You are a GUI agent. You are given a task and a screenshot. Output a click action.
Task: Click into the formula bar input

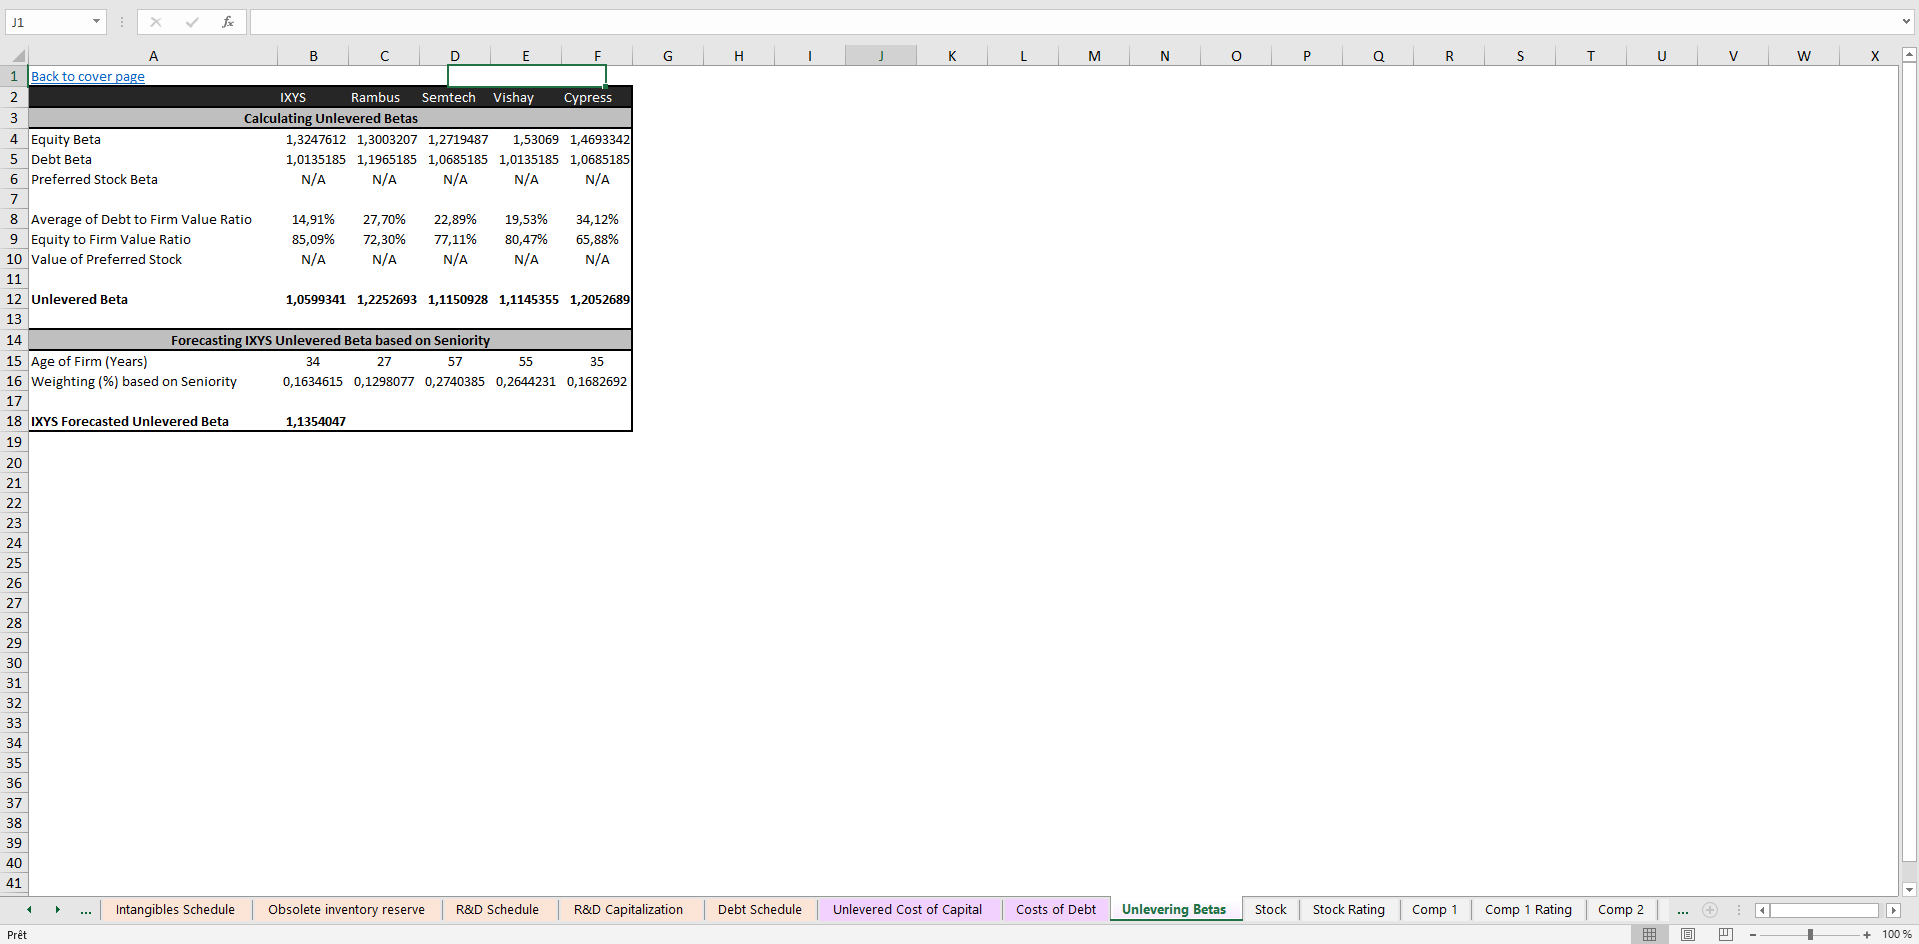(x=1073, y=22)
